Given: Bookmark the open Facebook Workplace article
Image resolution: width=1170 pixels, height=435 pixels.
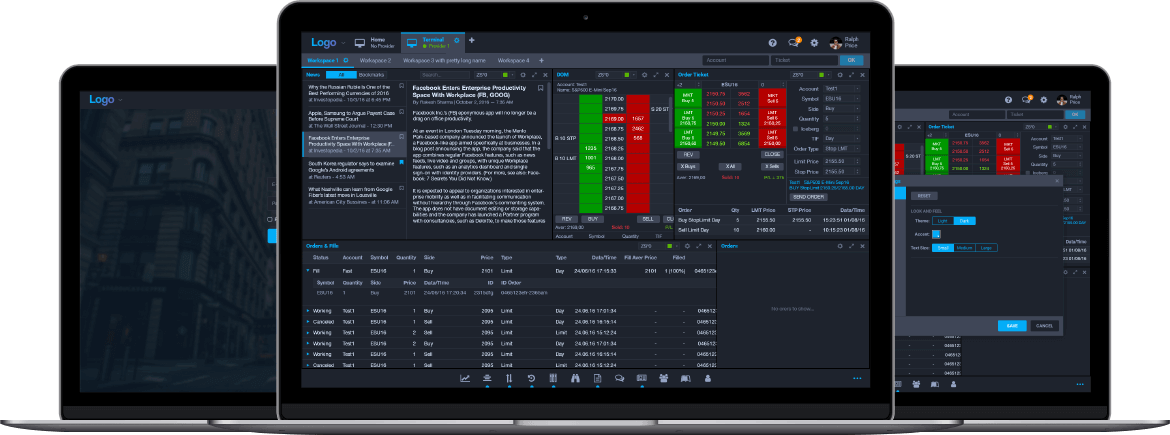Looking at the screenshot, I should (540, 87).
